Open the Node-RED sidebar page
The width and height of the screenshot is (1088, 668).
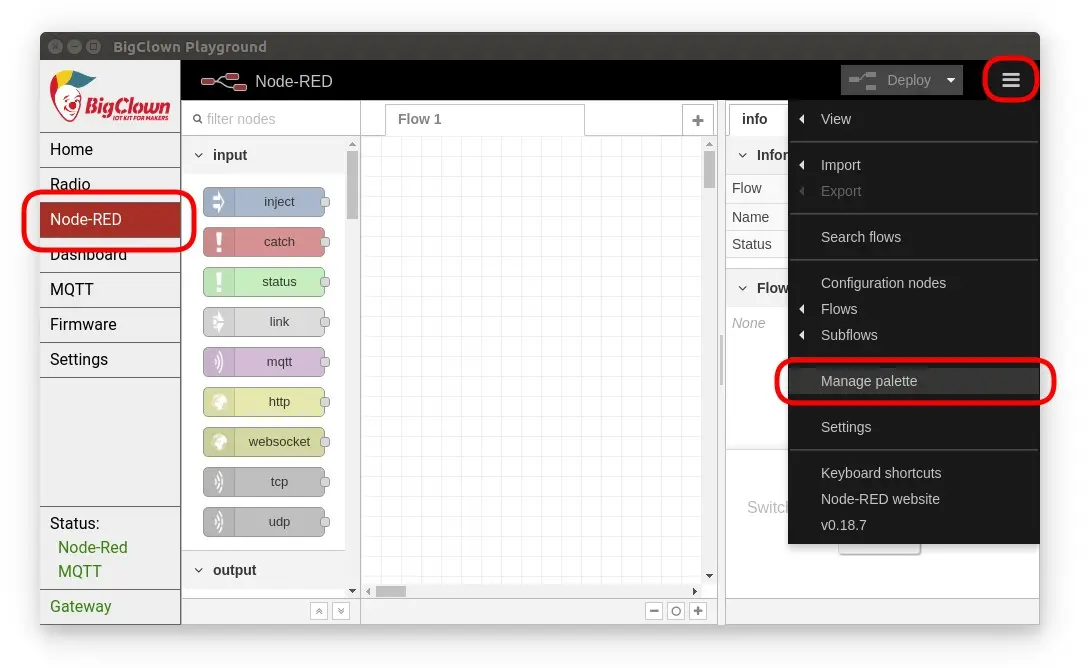pyautogui.click(x=110, y=220)
